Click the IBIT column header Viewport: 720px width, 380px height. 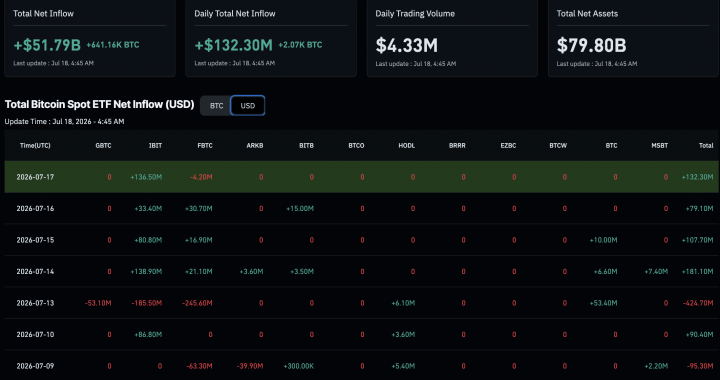[155, 145]
